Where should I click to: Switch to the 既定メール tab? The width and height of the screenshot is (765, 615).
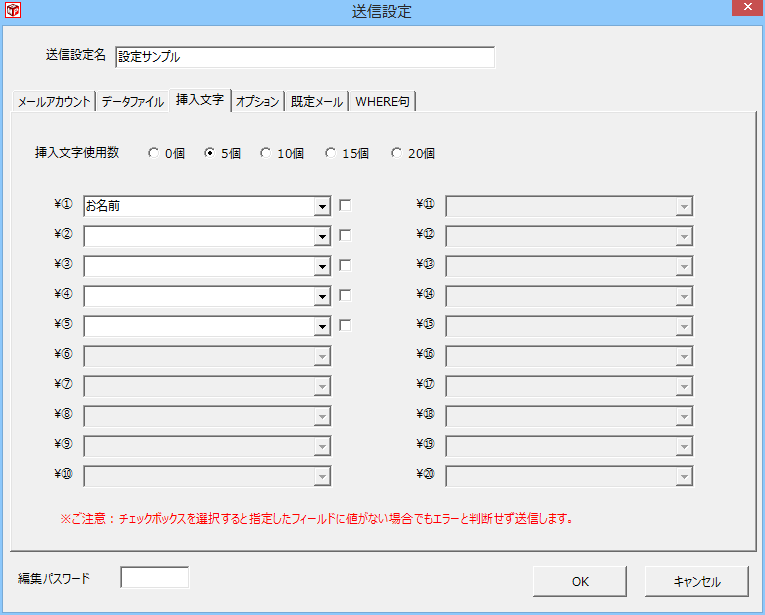317,101
